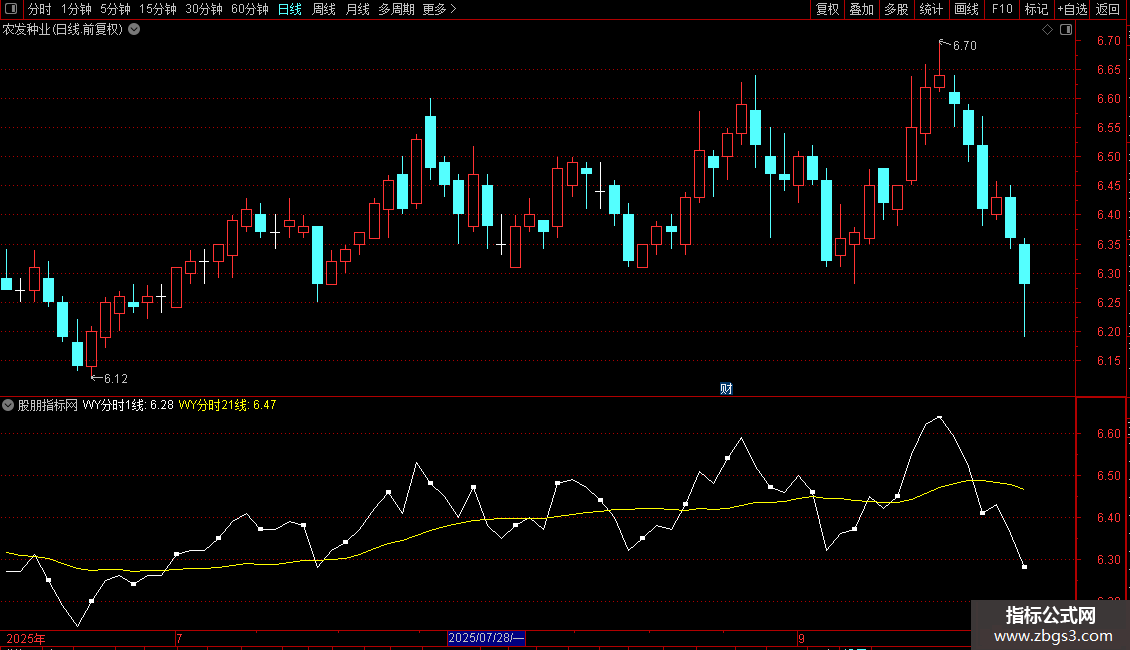Switch to the 1分钟 period
The width and height of the screenshot is (1130, 650).
pos(76,9)
